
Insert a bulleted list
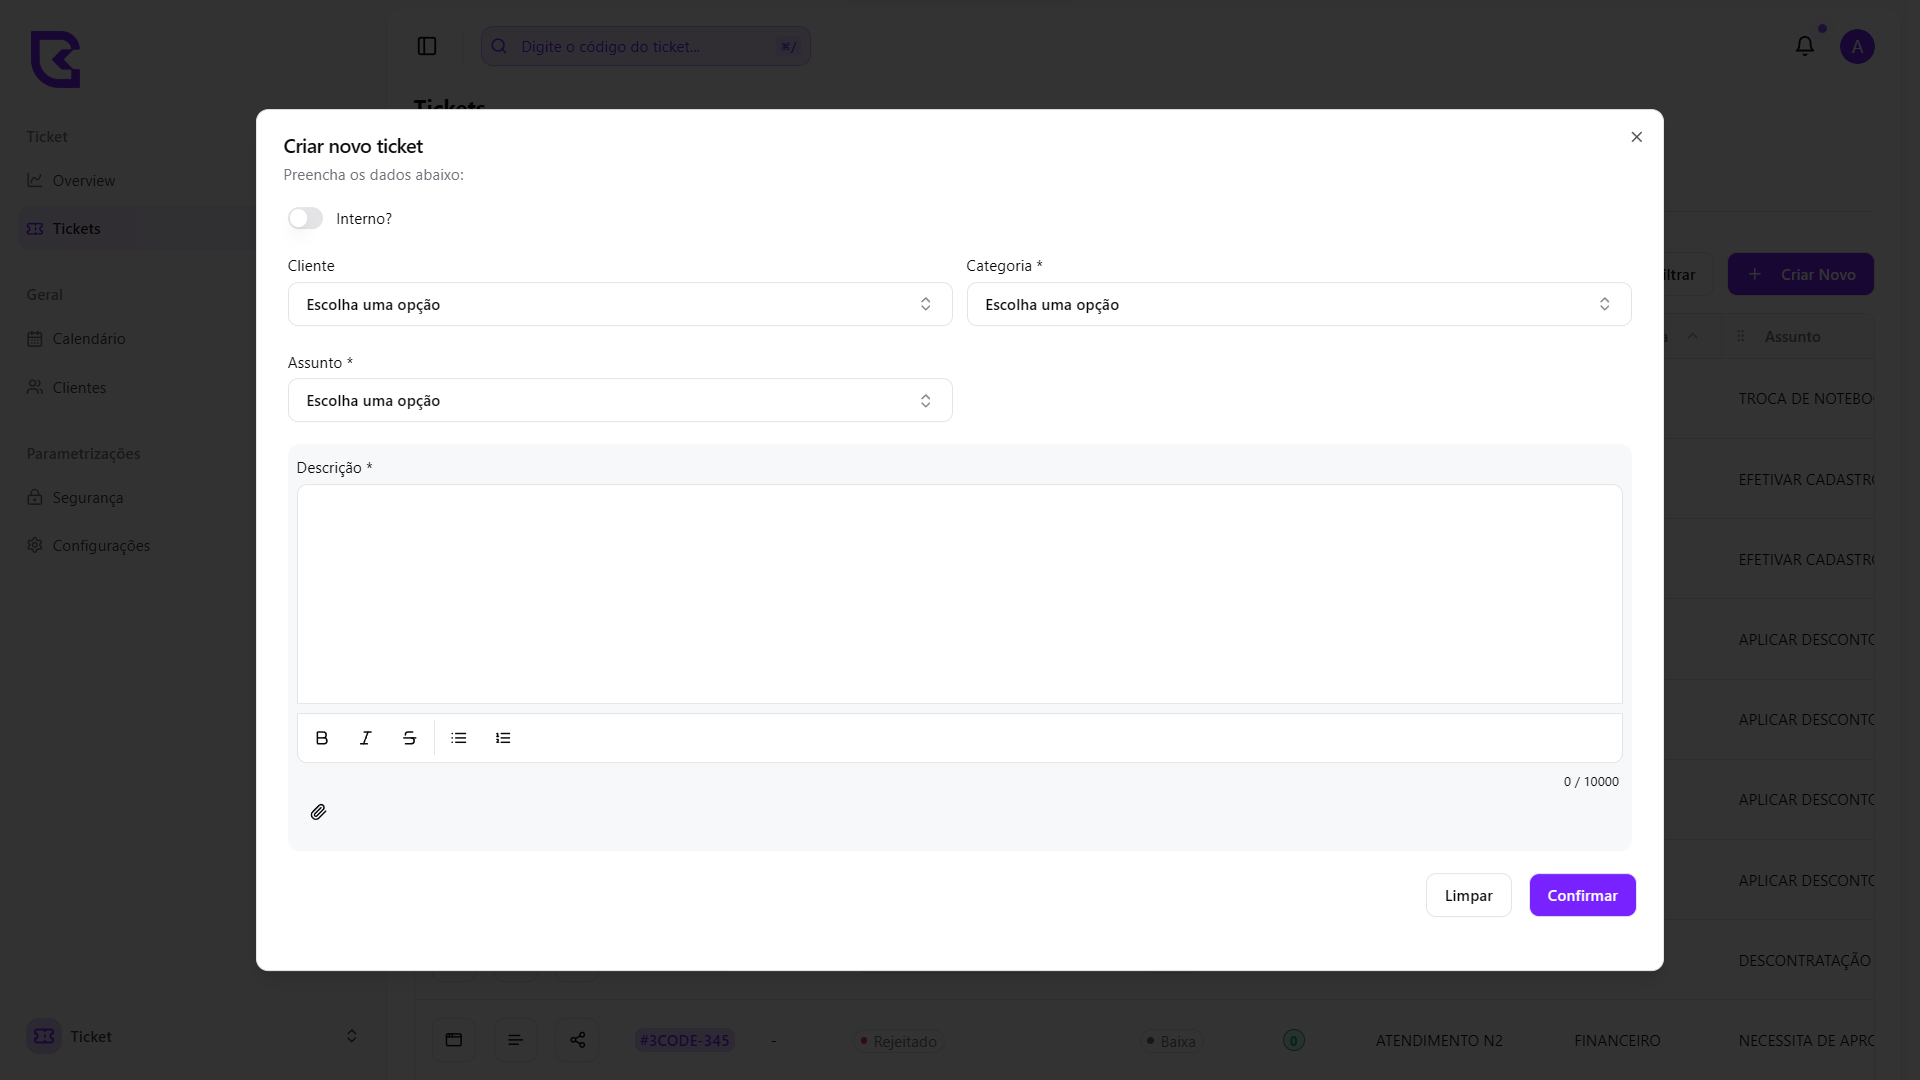pyautogui.click(x=459, y=738)
